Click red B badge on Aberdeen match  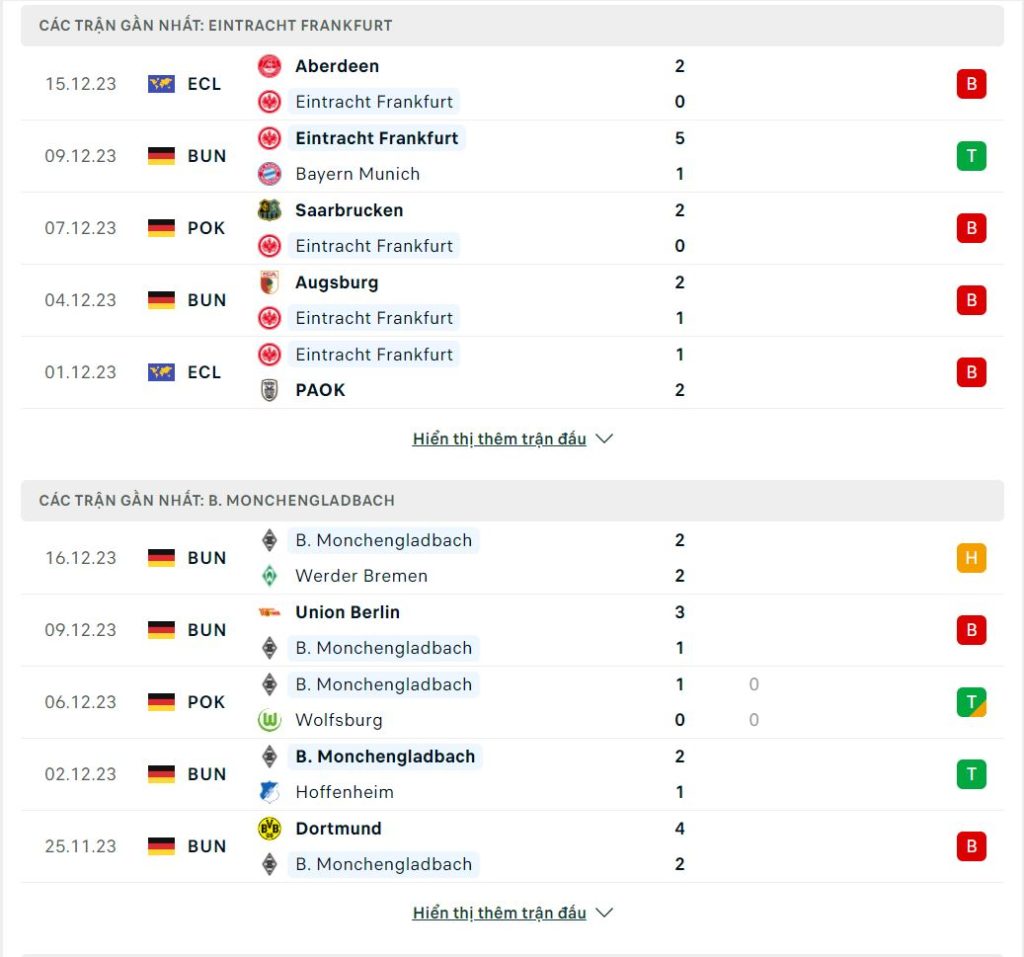[x=971, y=84]
